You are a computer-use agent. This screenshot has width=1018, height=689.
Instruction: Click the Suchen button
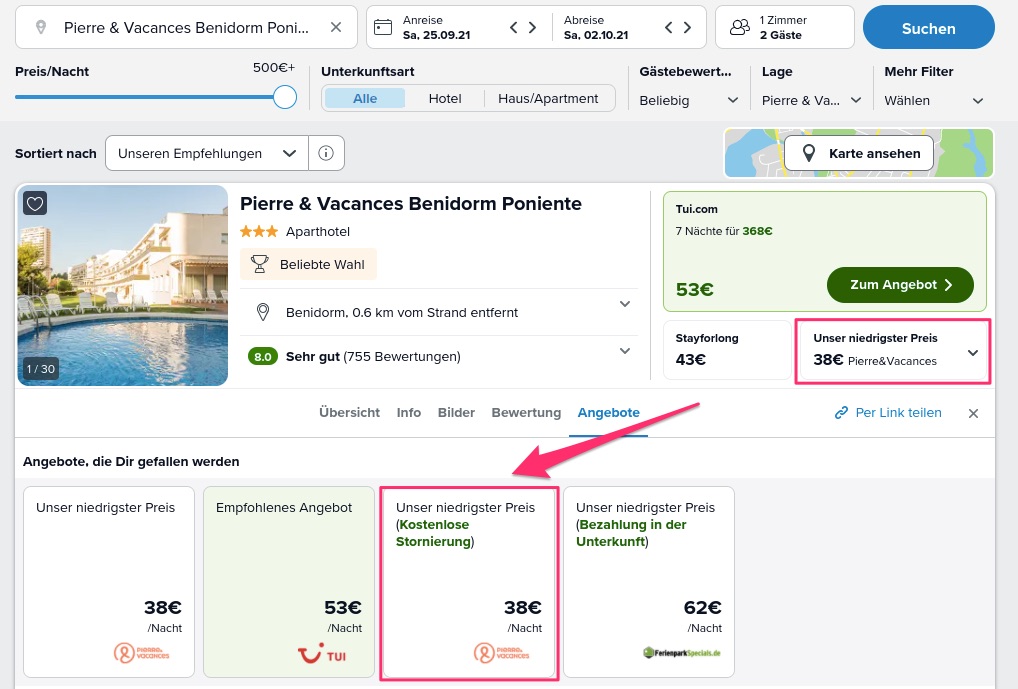click(x=928, y=28)
